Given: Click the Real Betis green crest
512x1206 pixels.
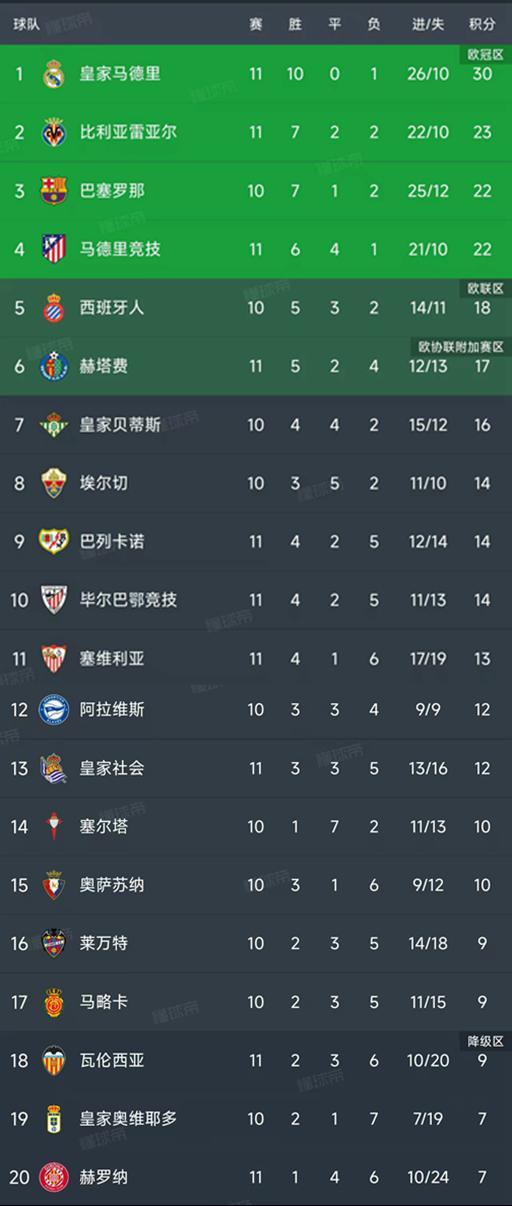Looking at the screenshot, I should (x=53, y=424).
